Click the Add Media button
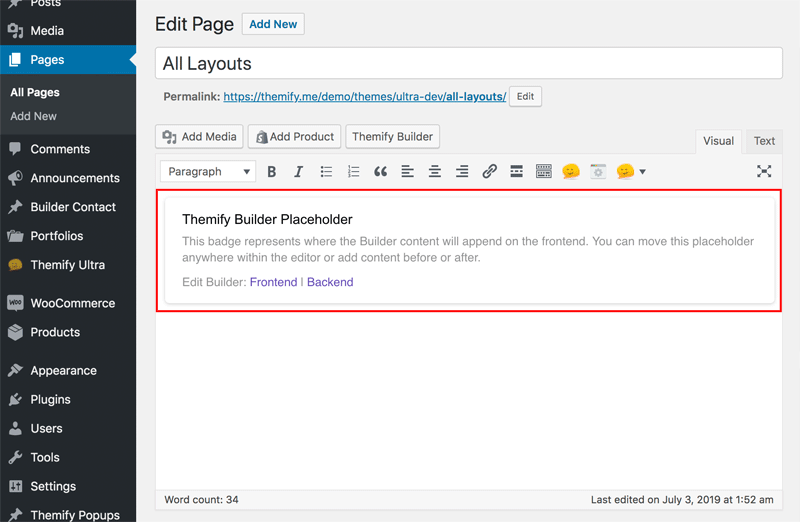 [x=199, y=137]
